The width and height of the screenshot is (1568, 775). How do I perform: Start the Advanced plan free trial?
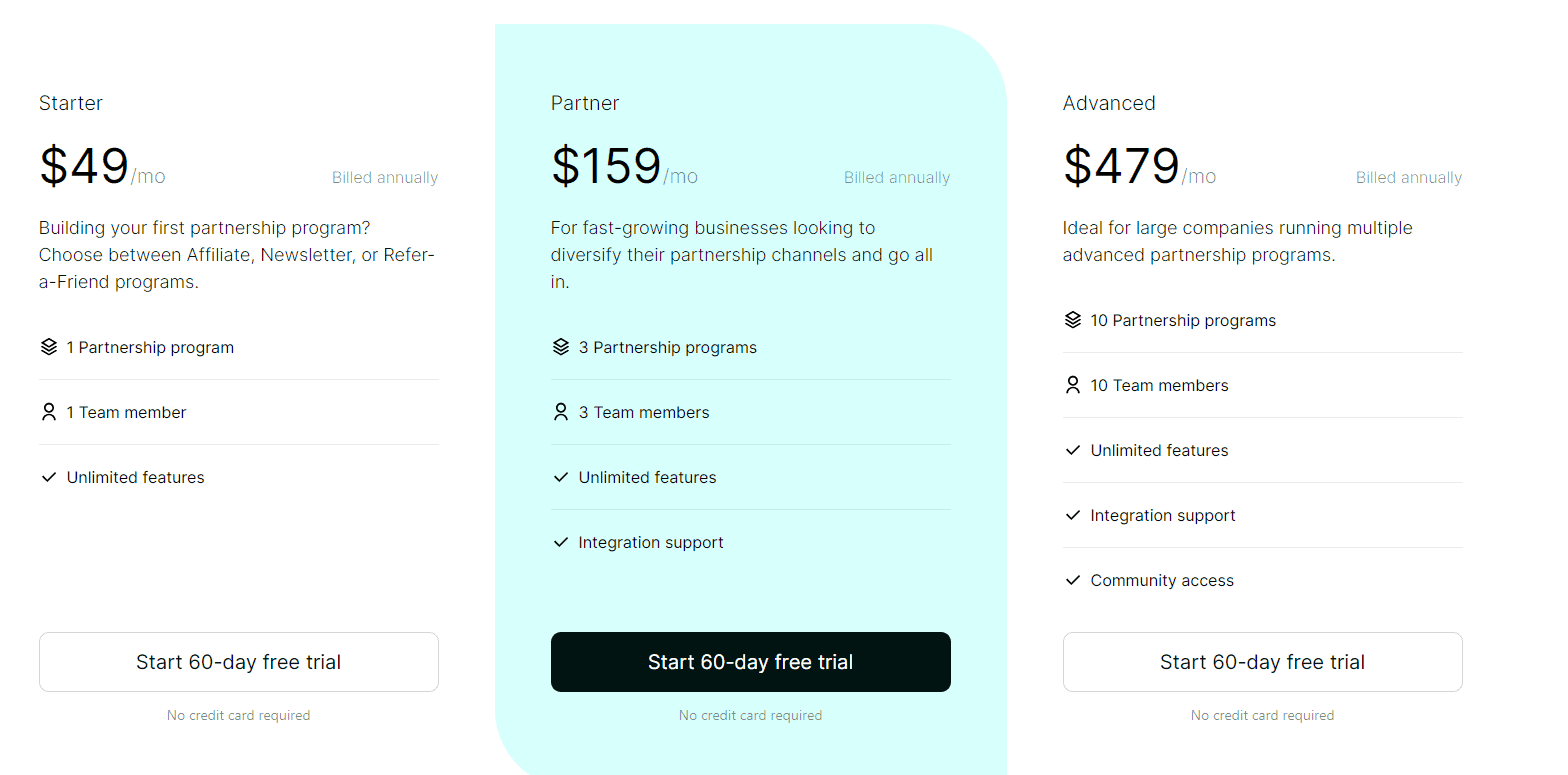[1262, 662]
